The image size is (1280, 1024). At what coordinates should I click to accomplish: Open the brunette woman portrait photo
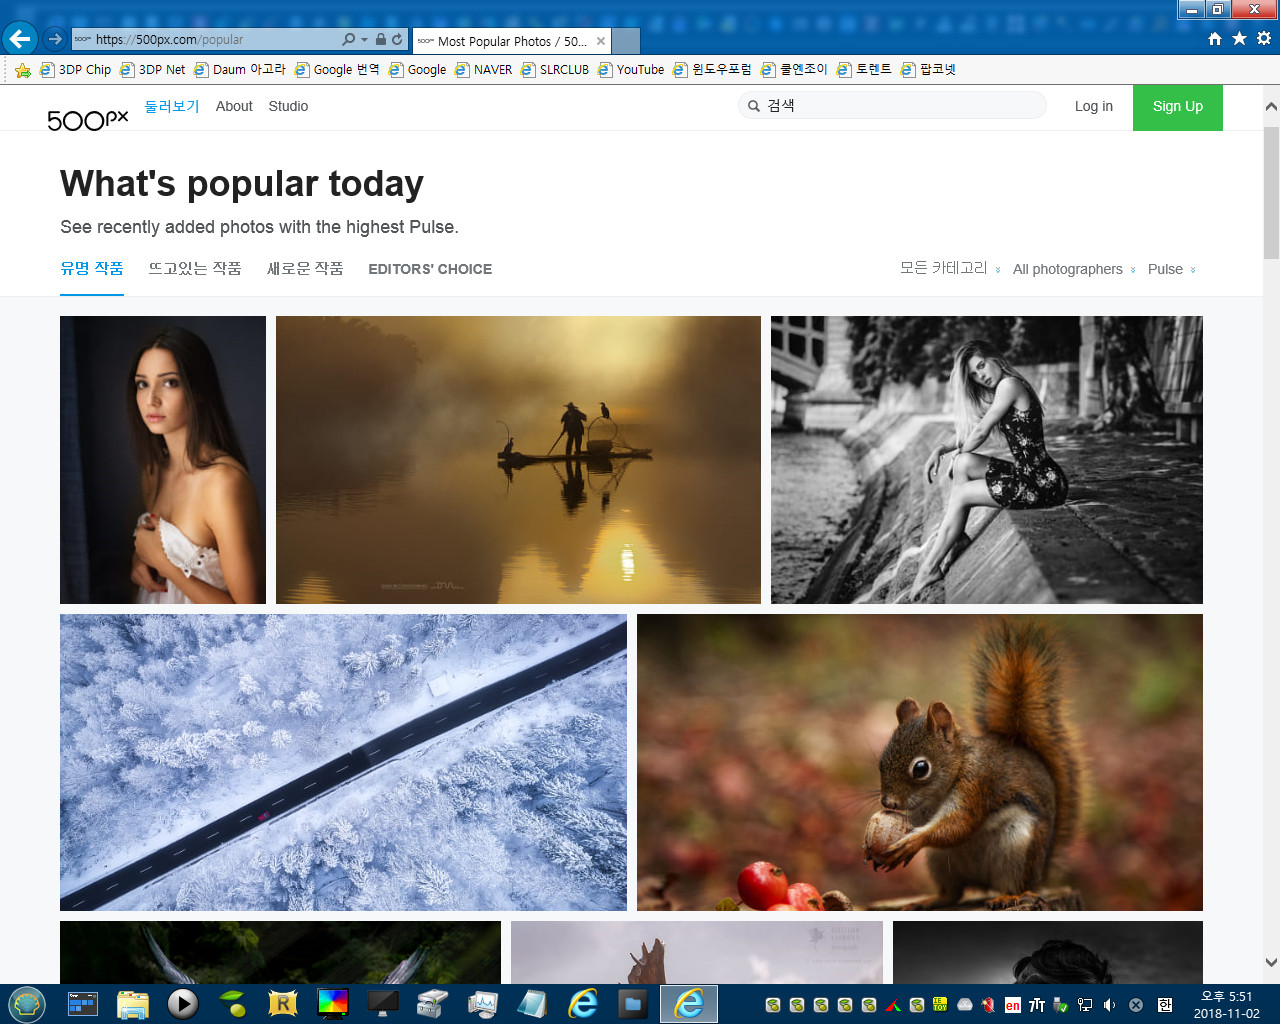[163, 460]
